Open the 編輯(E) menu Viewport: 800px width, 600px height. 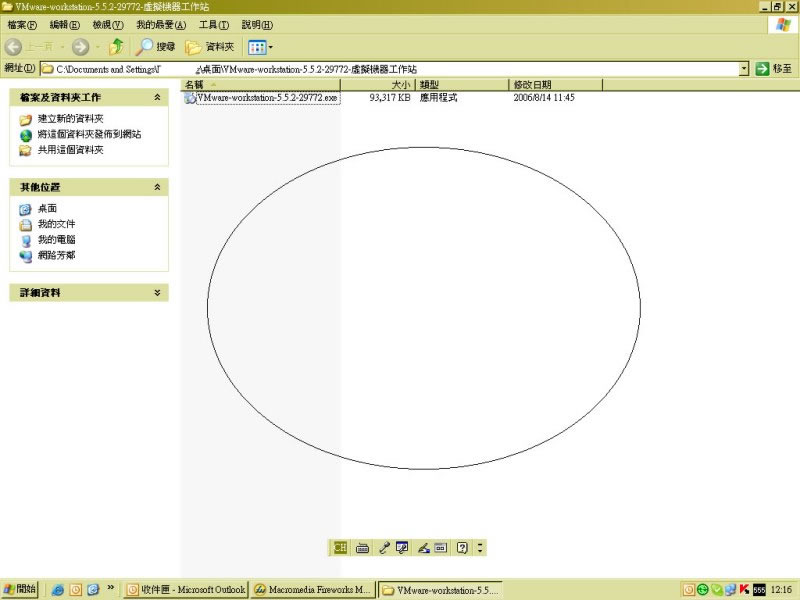[64, 24]
